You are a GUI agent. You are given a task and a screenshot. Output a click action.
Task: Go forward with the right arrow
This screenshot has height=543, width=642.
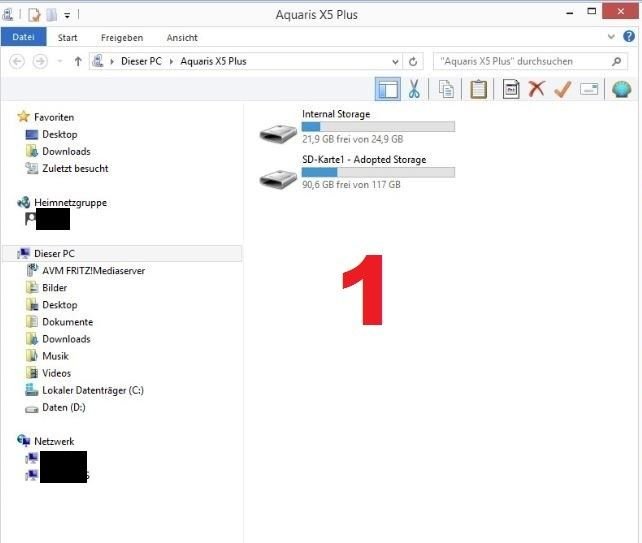tap(40, 61)
